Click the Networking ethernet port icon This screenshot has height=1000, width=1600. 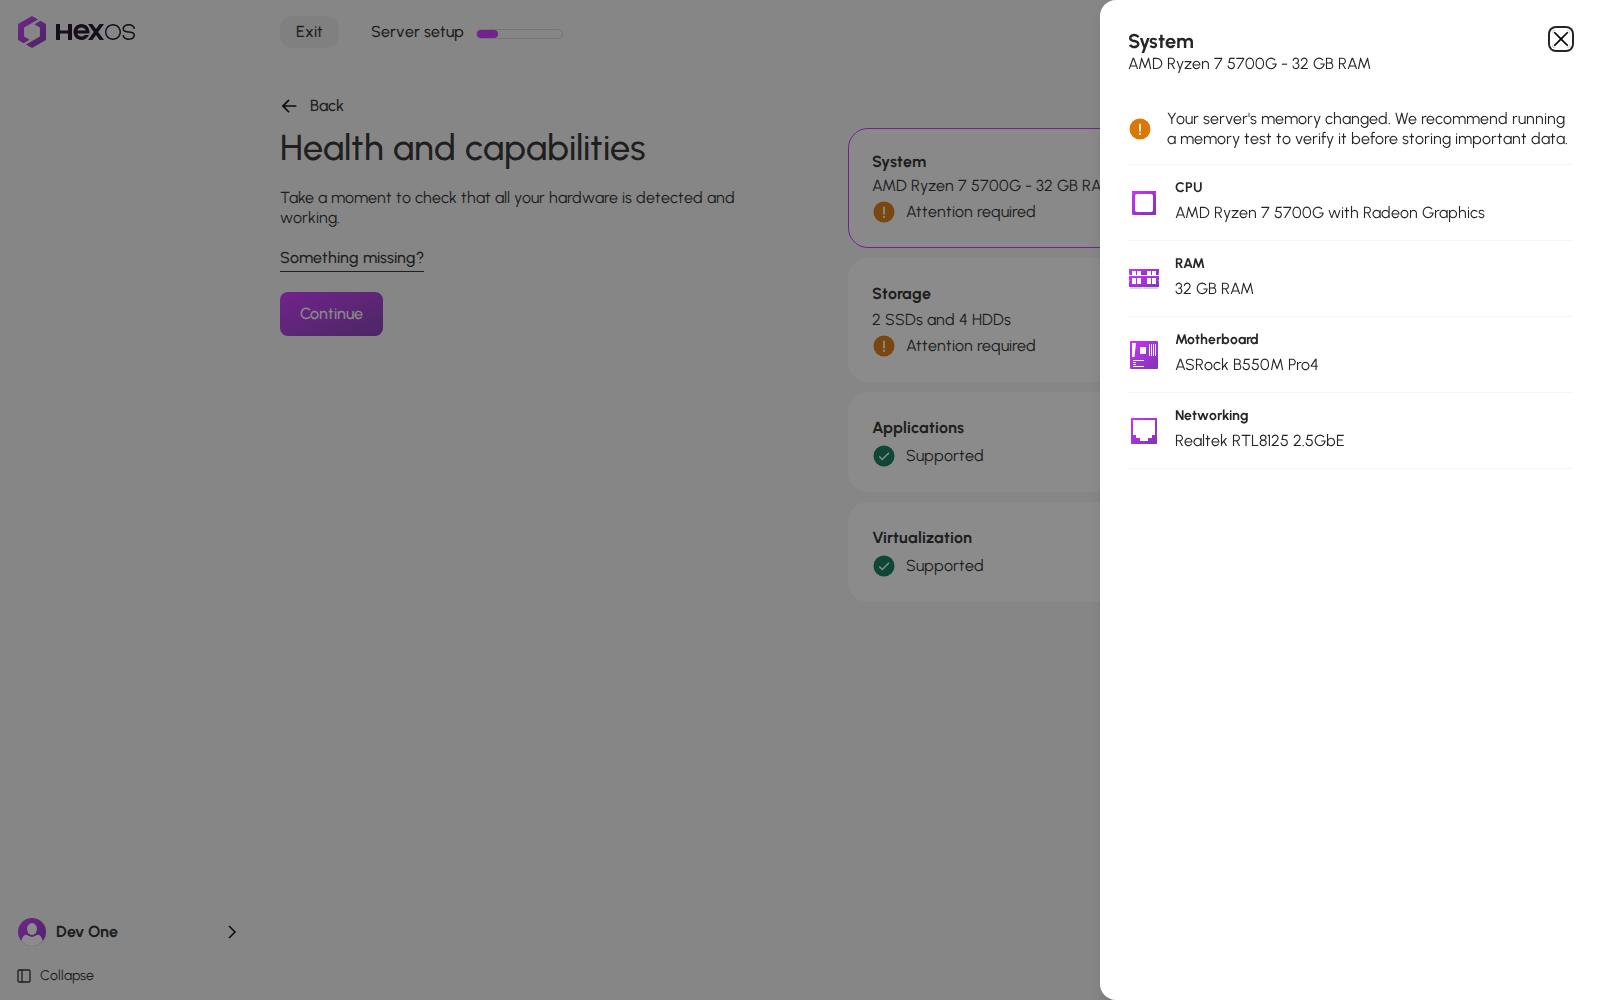[x=1144, y=431]
